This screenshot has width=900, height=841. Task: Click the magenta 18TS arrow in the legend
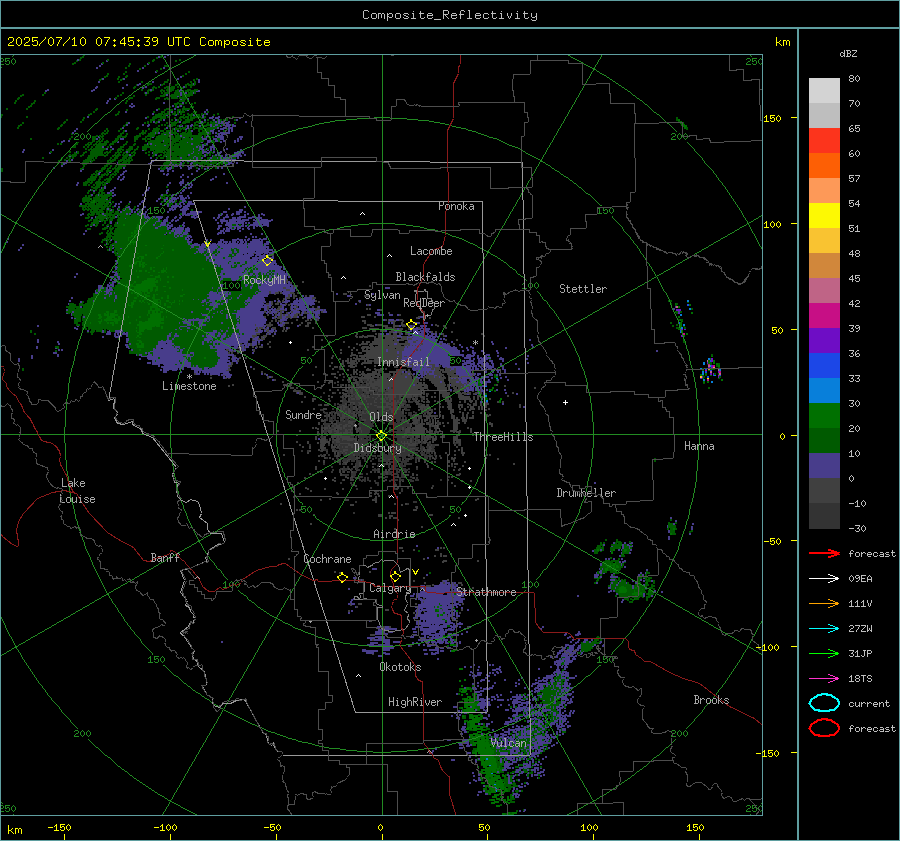point(824,679)
